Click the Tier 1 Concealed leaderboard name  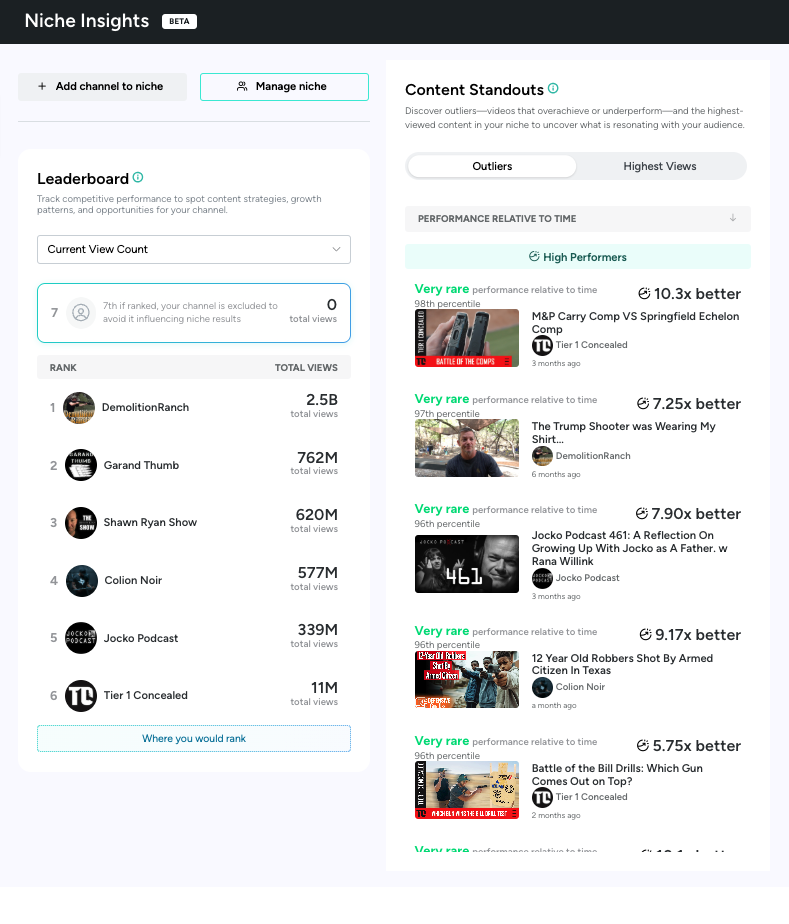point(146,695)
